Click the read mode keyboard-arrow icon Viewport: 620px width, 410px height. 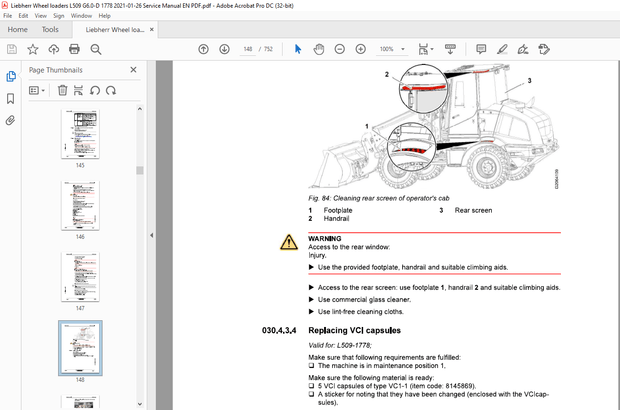coord(450,49)
